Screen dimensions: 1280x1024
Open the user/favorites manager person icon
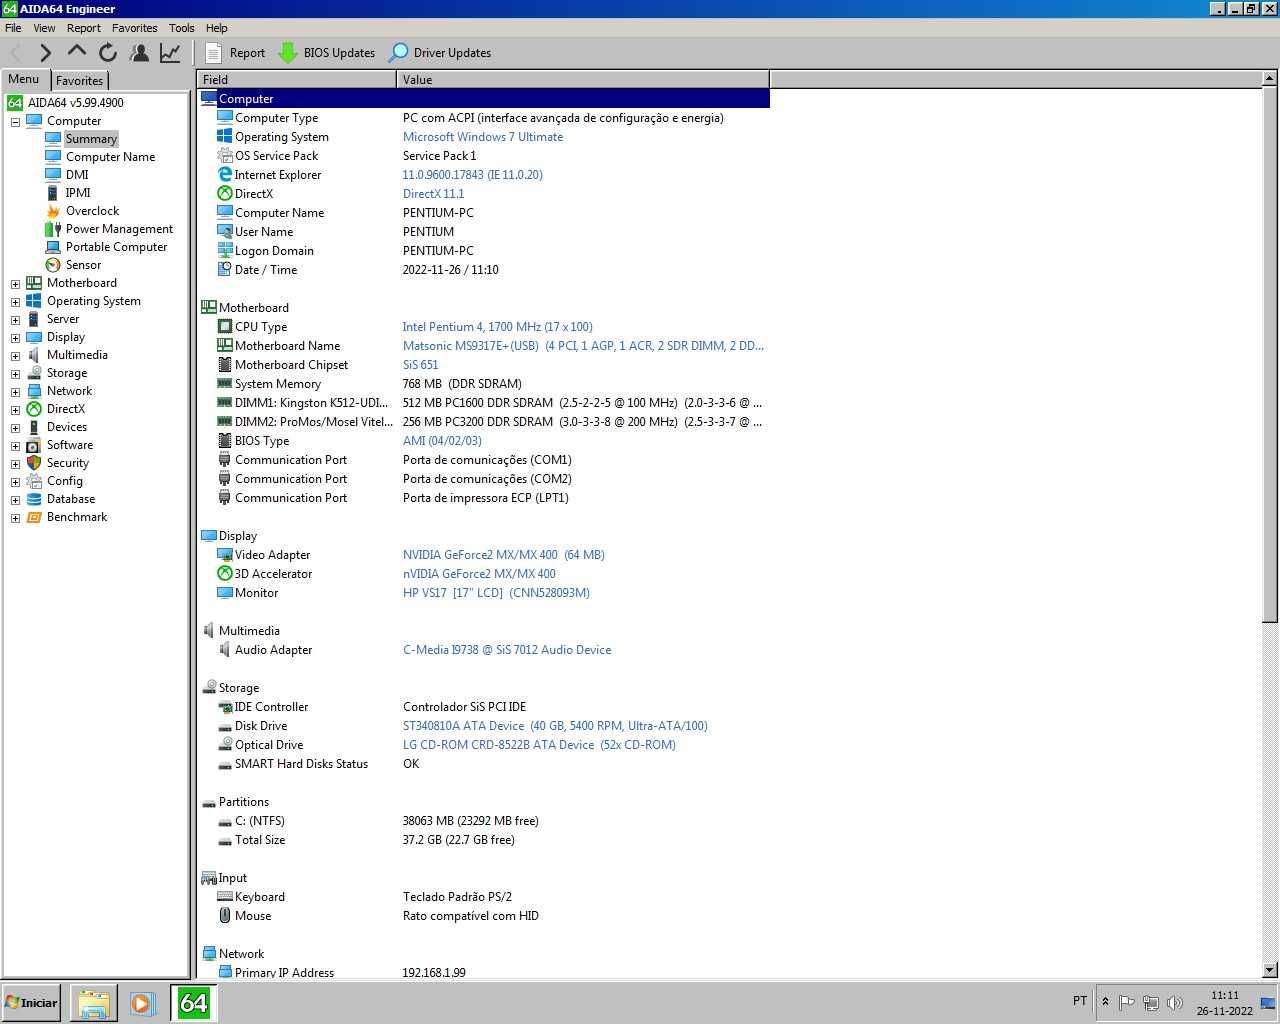[x=140, y=53]
